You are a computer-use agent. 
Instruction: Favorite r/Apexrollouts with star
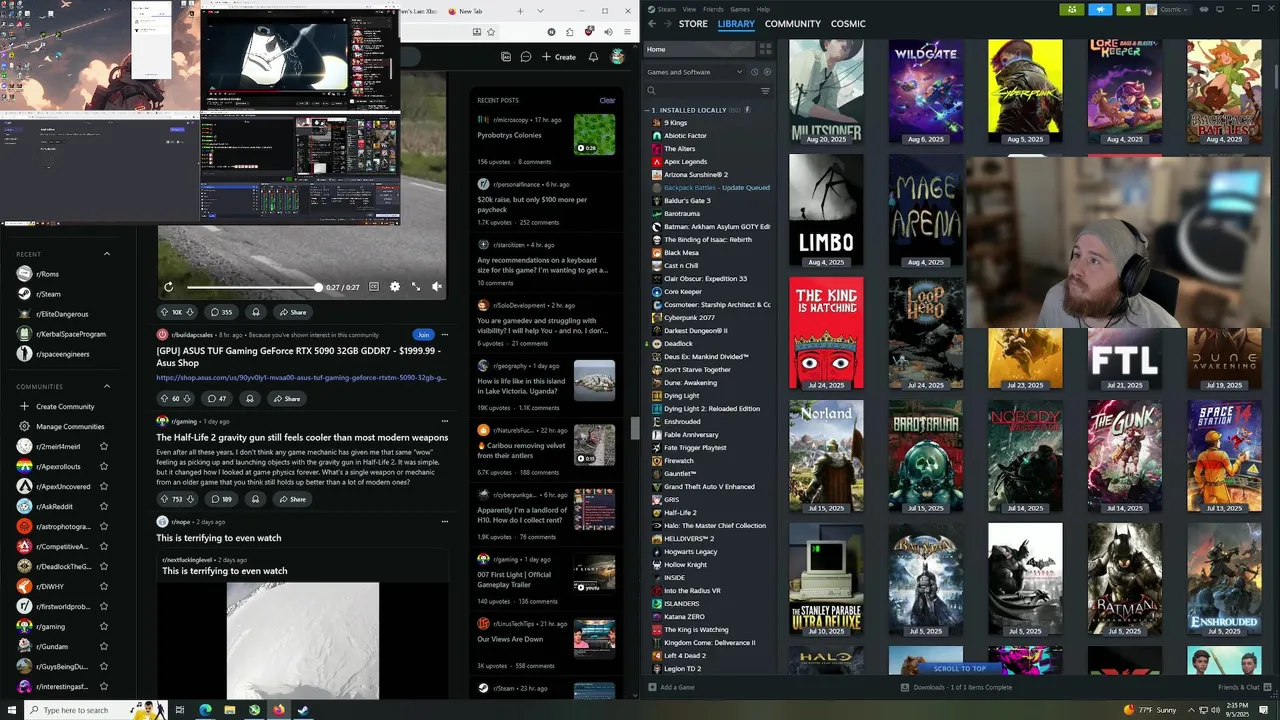tap(104, 467)
